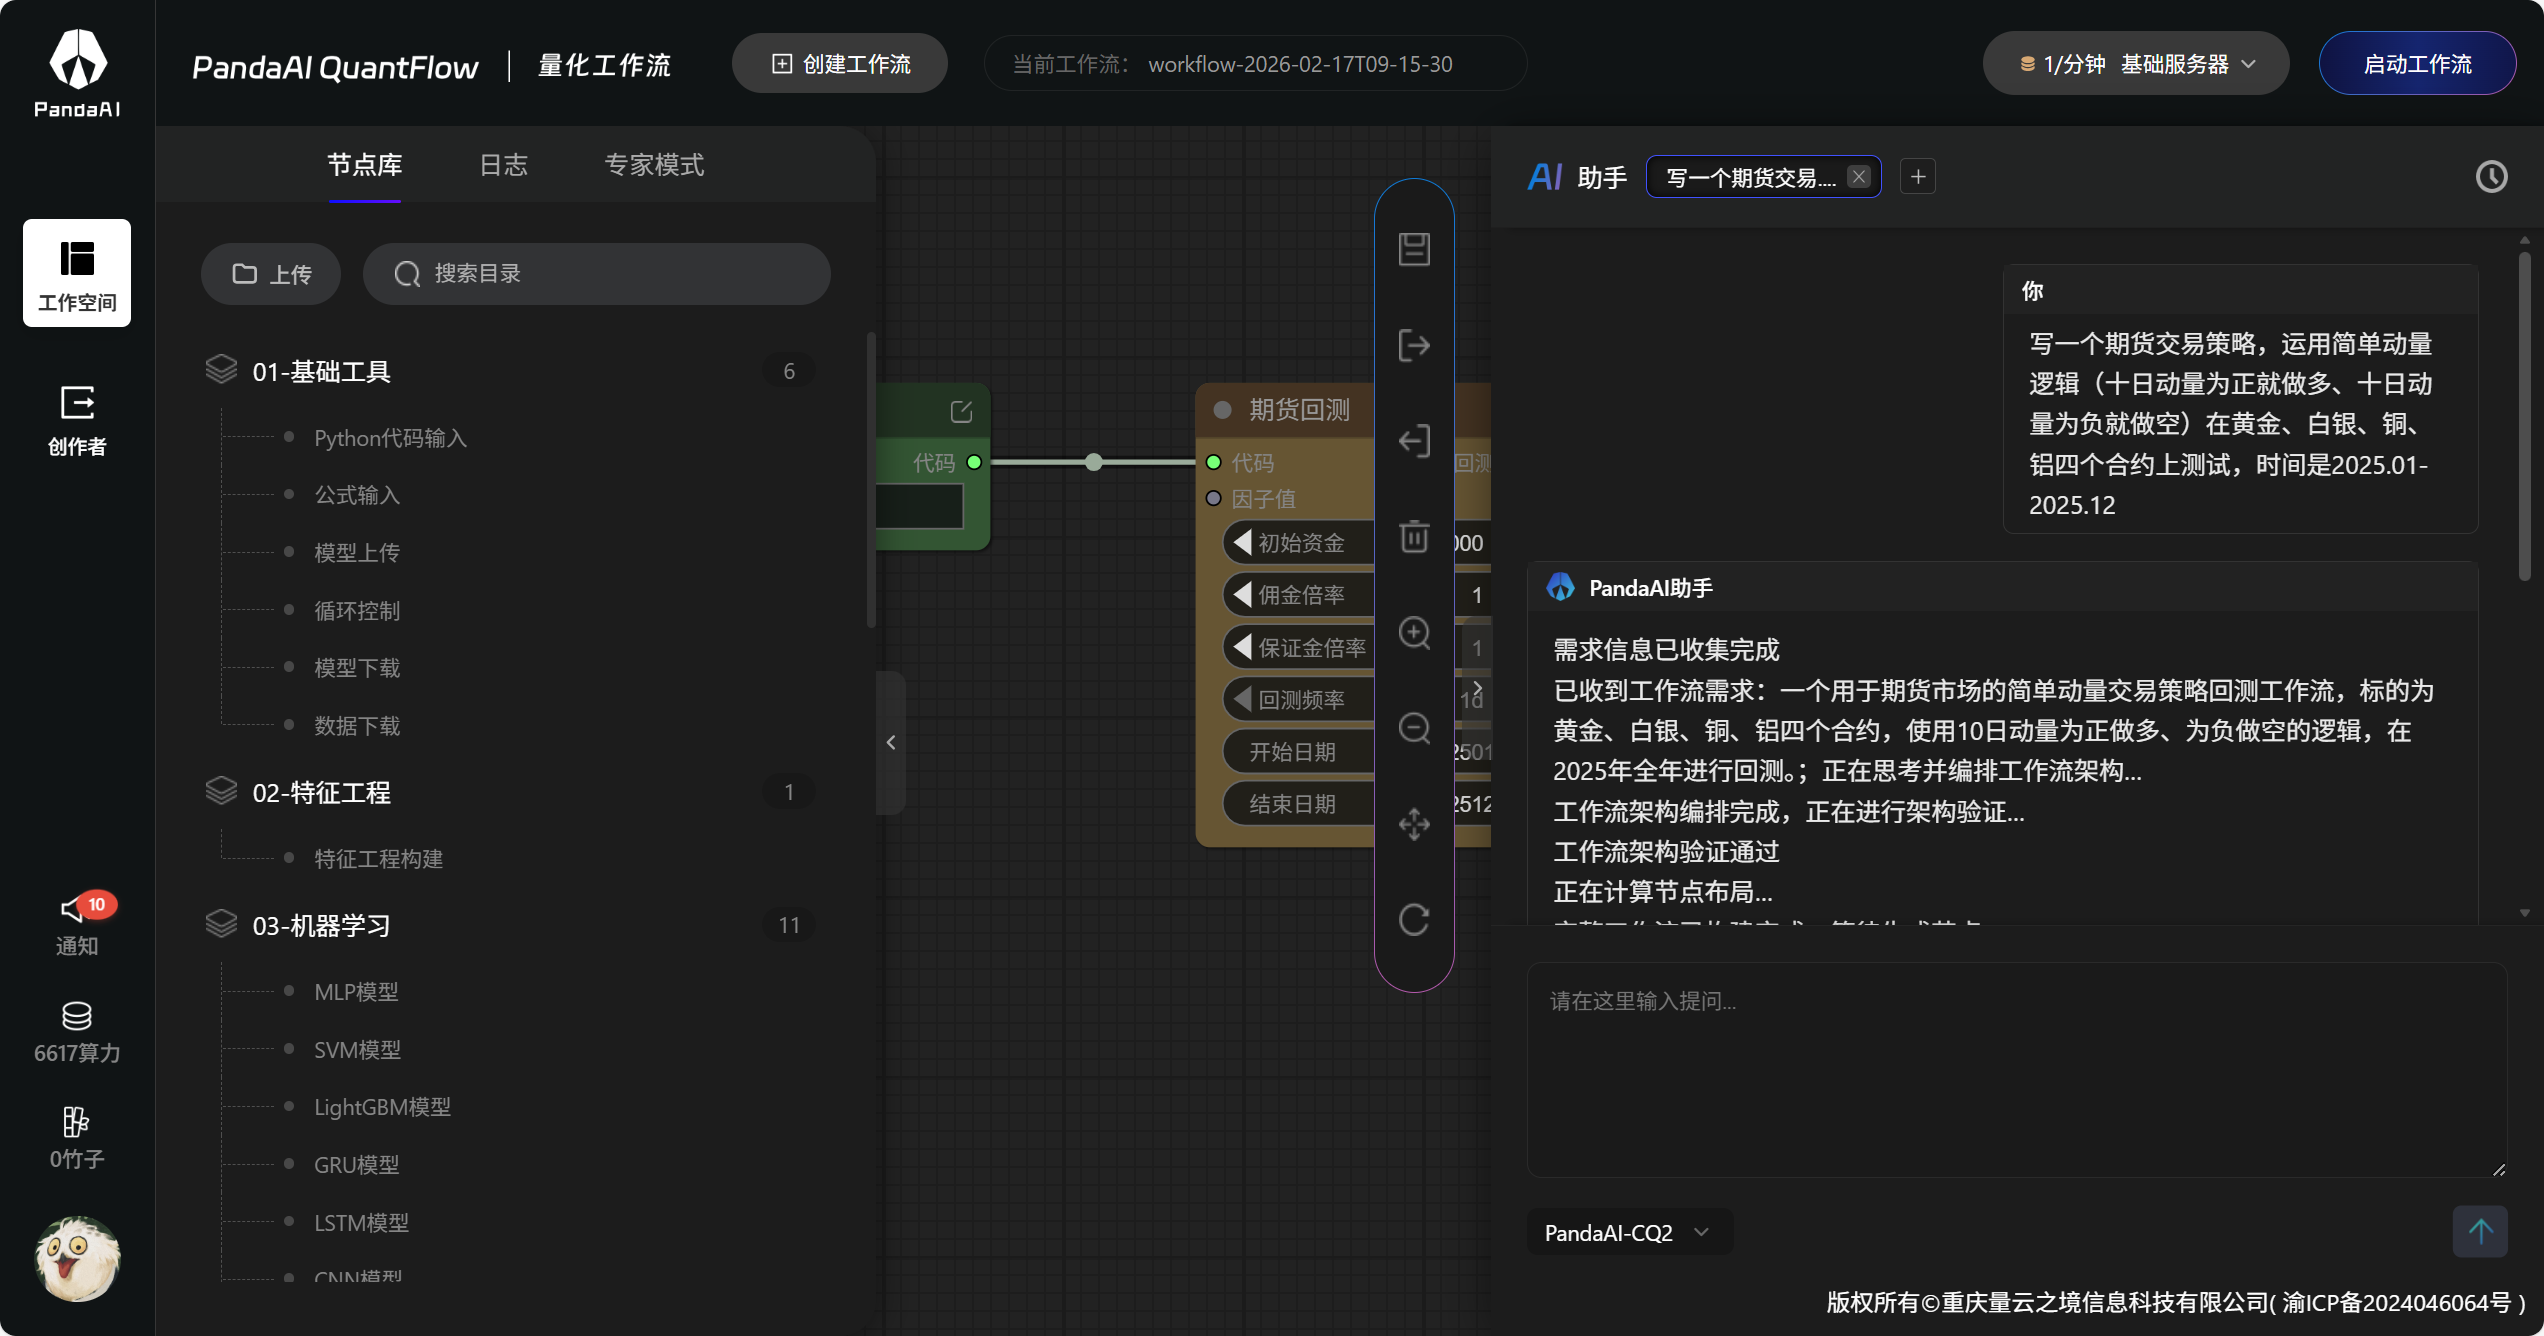The image size is (2544, 1336).
Task: Click the circular refresh icon in canvas toolbar
Action: 1414,919
